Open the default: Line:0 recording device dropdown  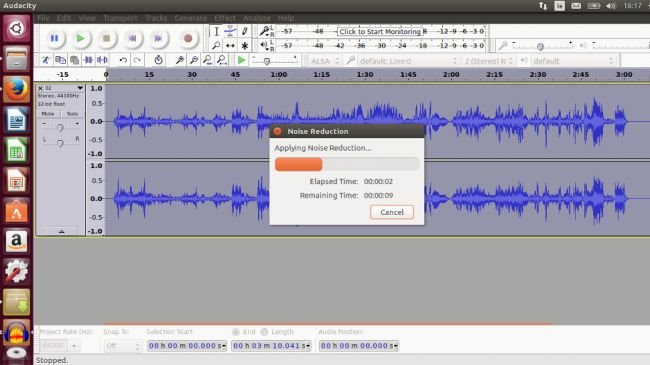click(x=408, y=61)
